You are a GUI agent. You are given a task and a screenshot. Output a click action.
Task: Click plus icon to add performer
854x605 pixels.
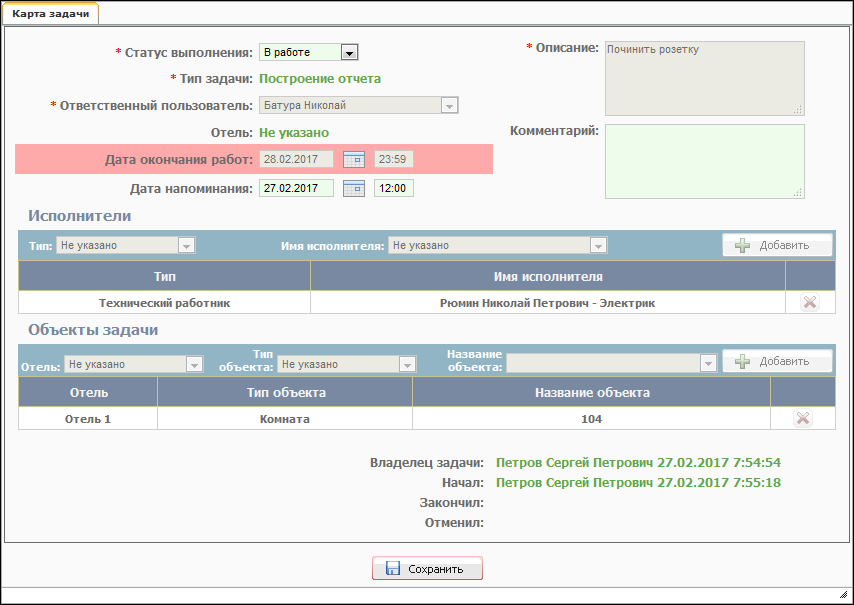743,245
